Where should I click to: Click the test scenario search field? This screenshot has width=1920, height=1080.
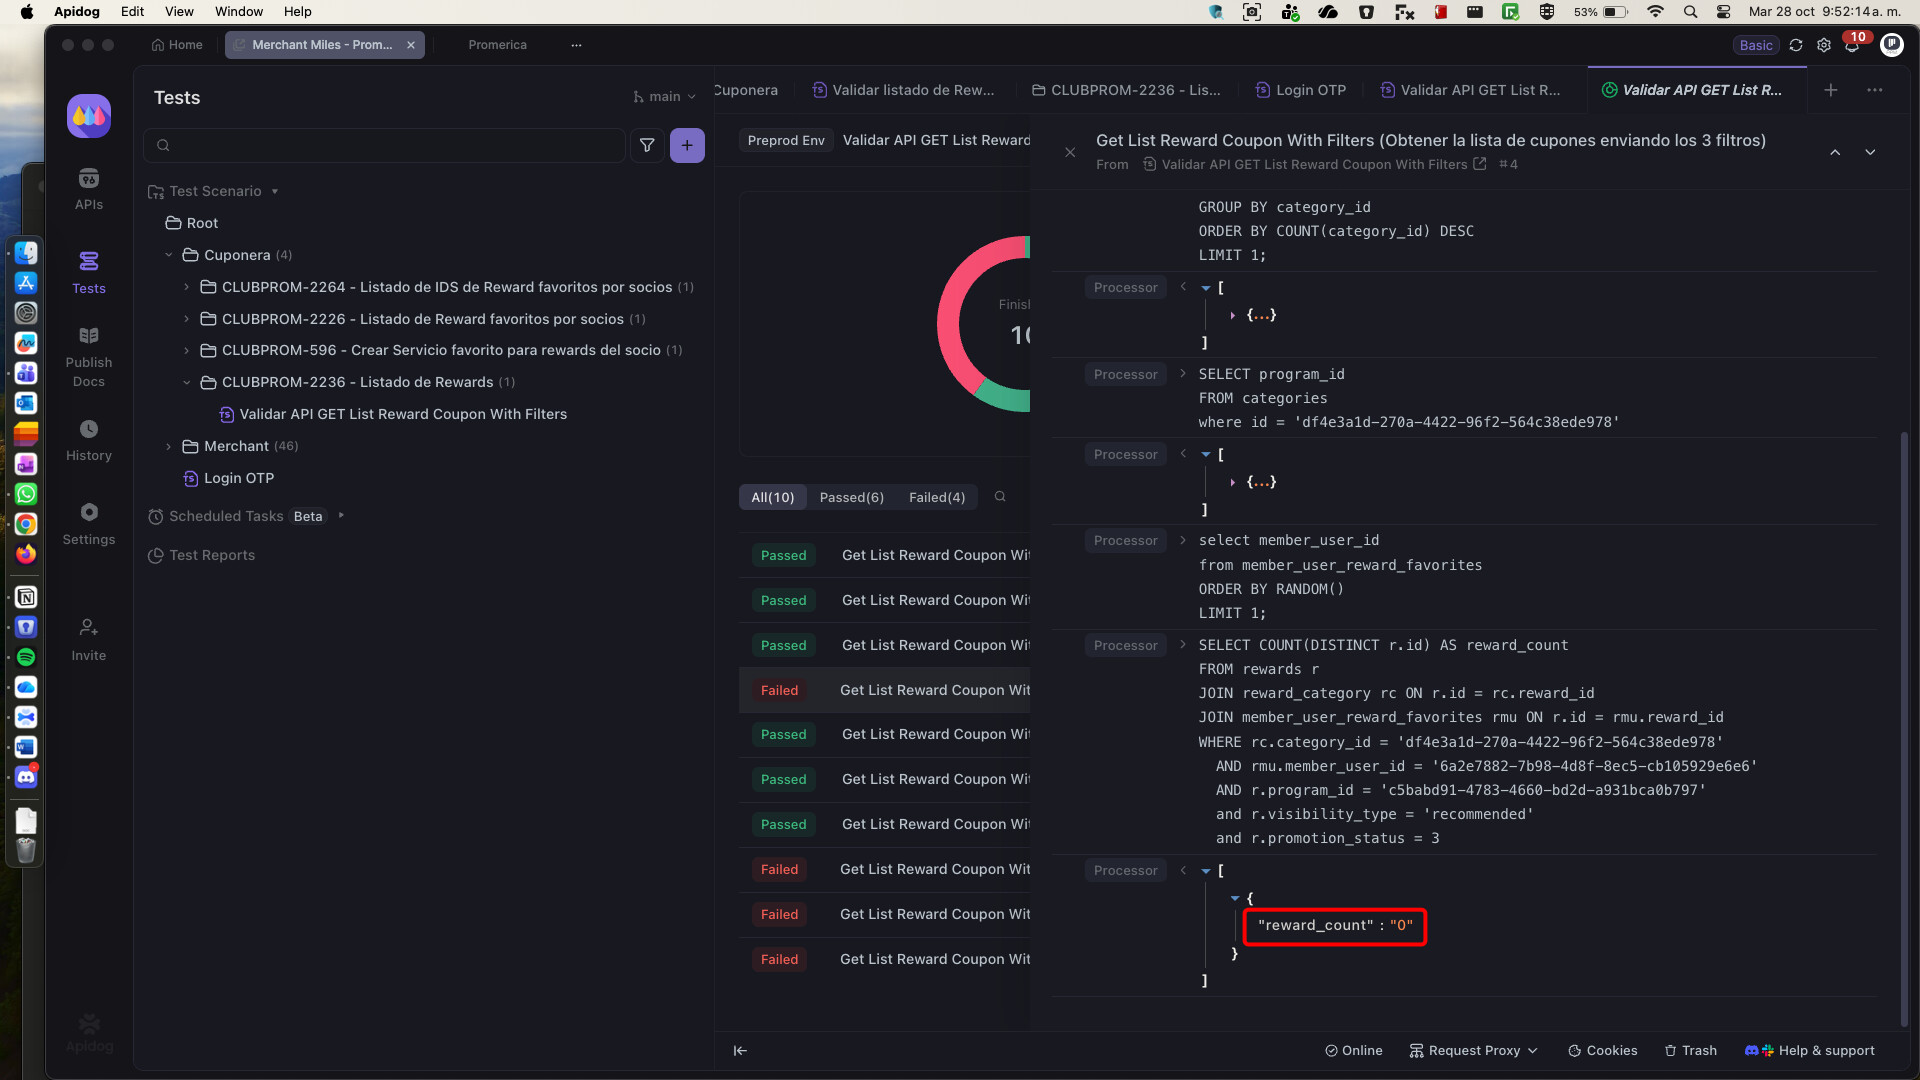pos(385,145)
